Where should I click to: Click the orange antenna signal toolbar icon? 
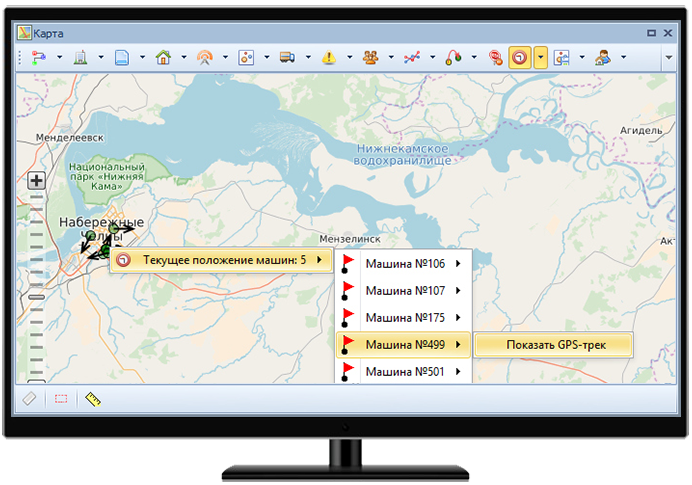(x=204, y=57)
